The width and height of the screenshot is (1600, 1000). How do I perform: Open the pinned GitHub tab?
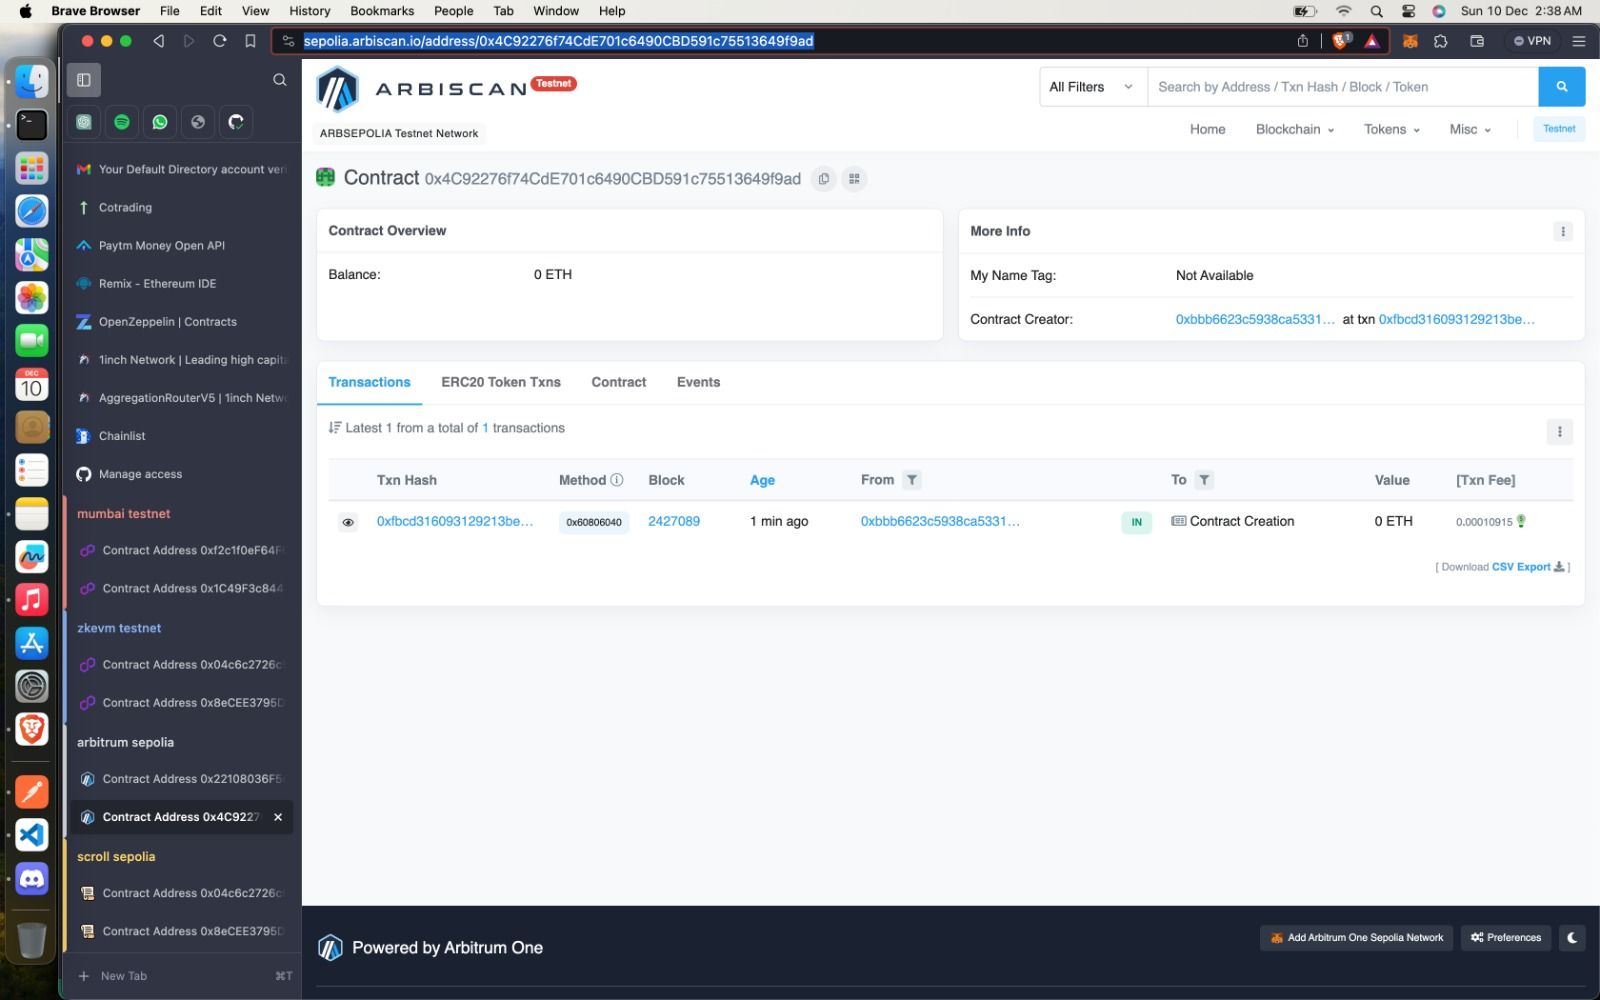tap(236, 122)
